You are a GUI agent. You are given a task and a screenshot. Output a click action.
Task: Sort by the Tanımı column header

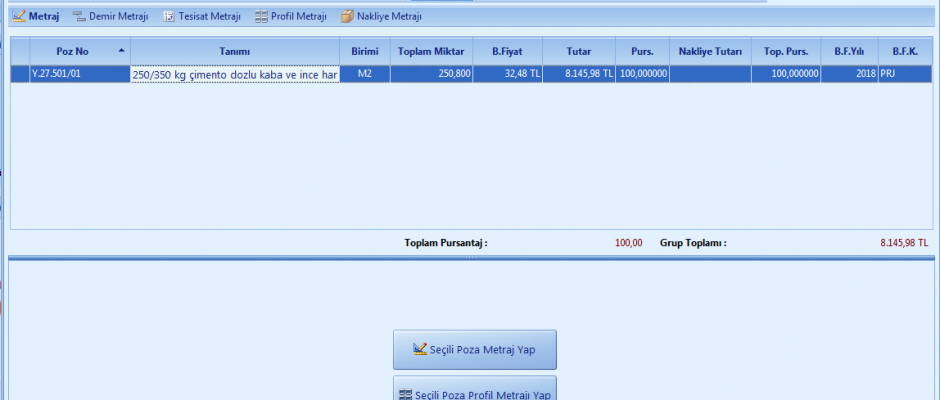(234, 51)
